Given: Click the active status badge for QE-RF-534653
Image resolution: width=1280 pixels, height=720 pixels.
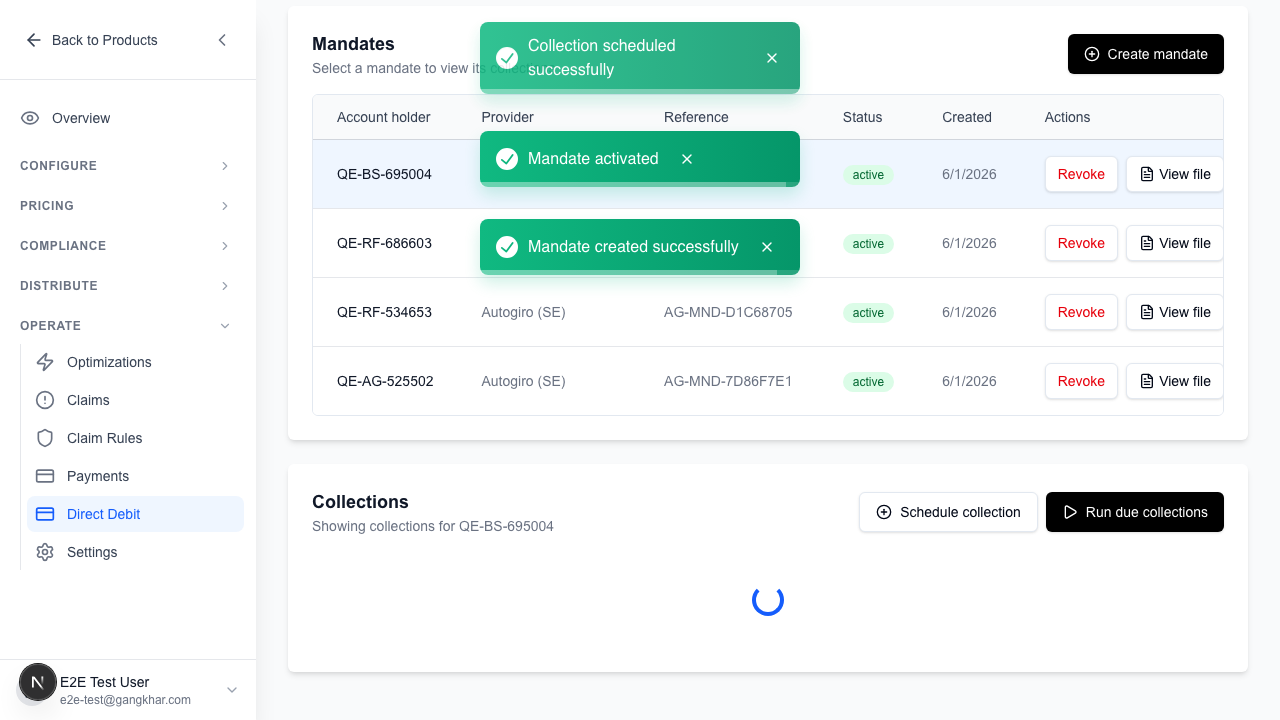Looking at the screenshot, I should pyautogui.click(x=868, y=313).
